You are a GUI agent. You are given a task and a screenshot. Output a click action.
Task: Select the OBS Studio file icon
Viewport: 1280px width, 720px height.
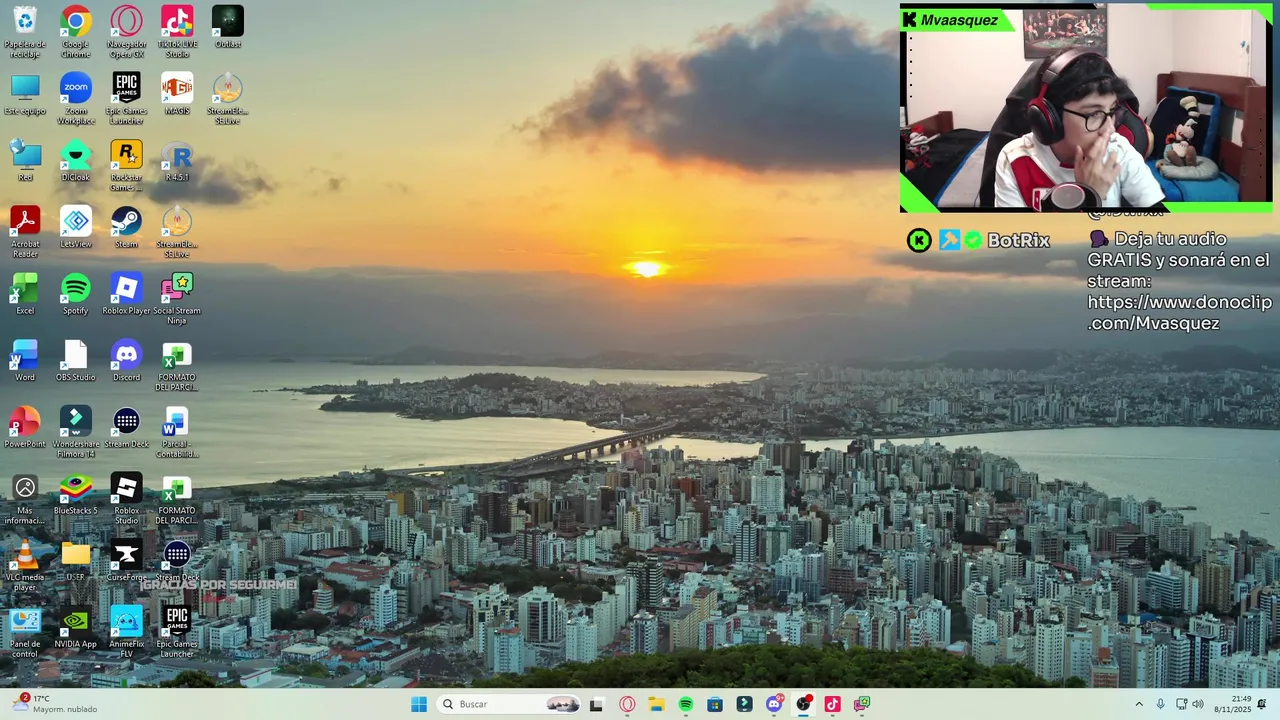76,361
